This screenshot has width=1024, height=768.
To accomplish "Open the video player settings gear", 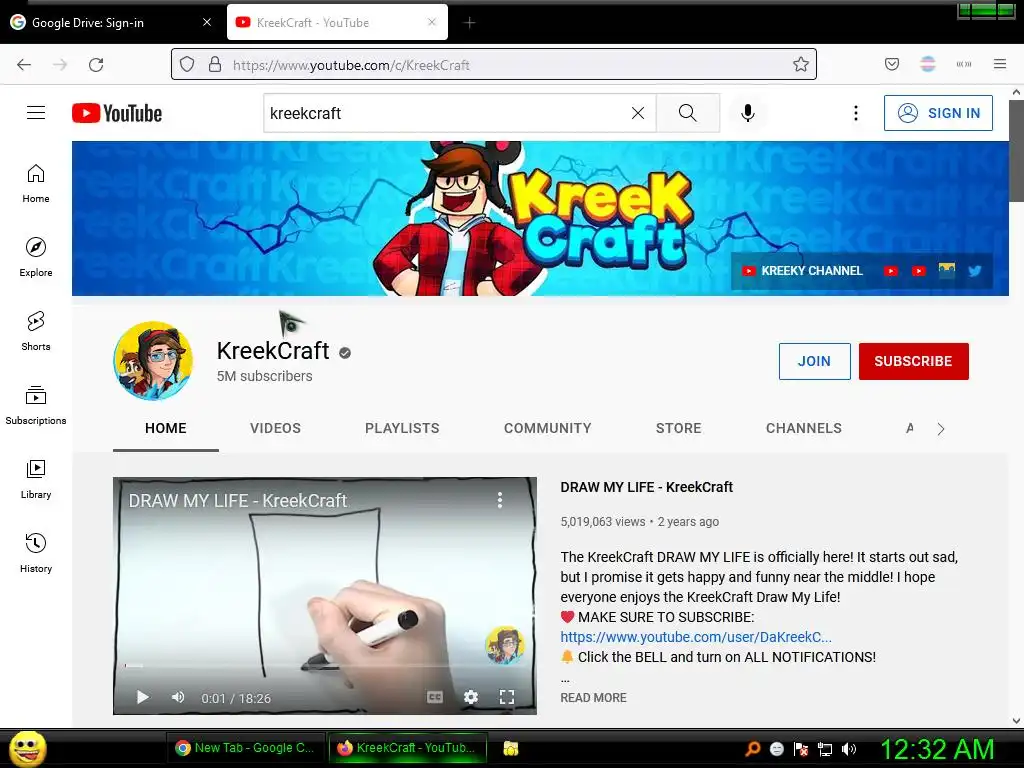I will click(471, 697).
